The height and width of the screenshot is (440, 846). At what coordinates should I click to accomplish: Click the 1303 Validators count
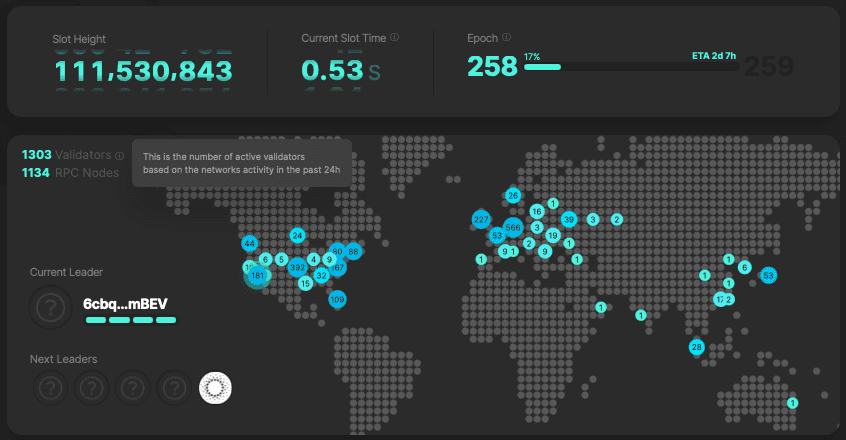click(36, 155)
